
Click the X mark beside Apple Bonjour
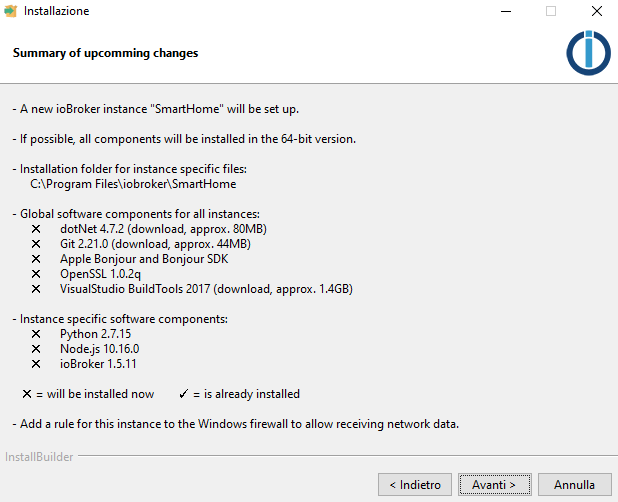(36, 259)
